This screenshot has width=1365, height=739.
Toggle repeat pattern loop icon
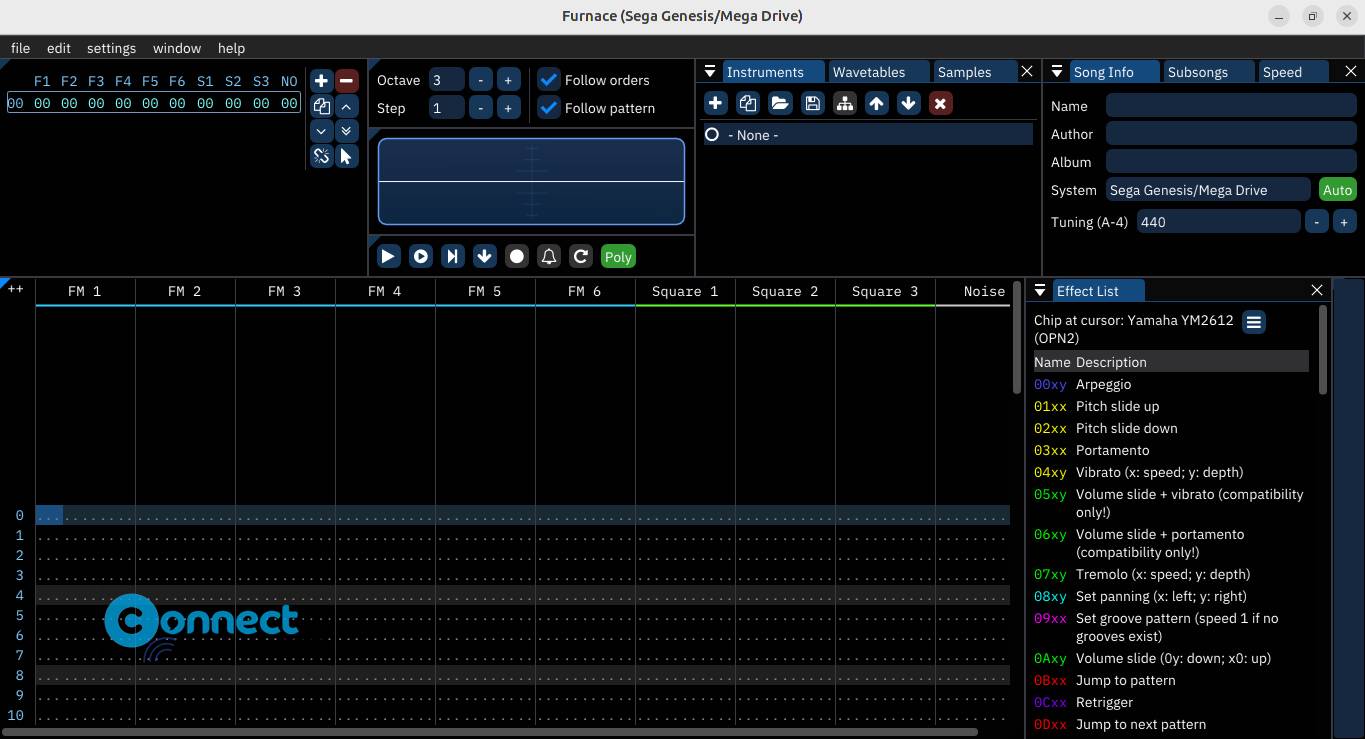pos(581,257)
